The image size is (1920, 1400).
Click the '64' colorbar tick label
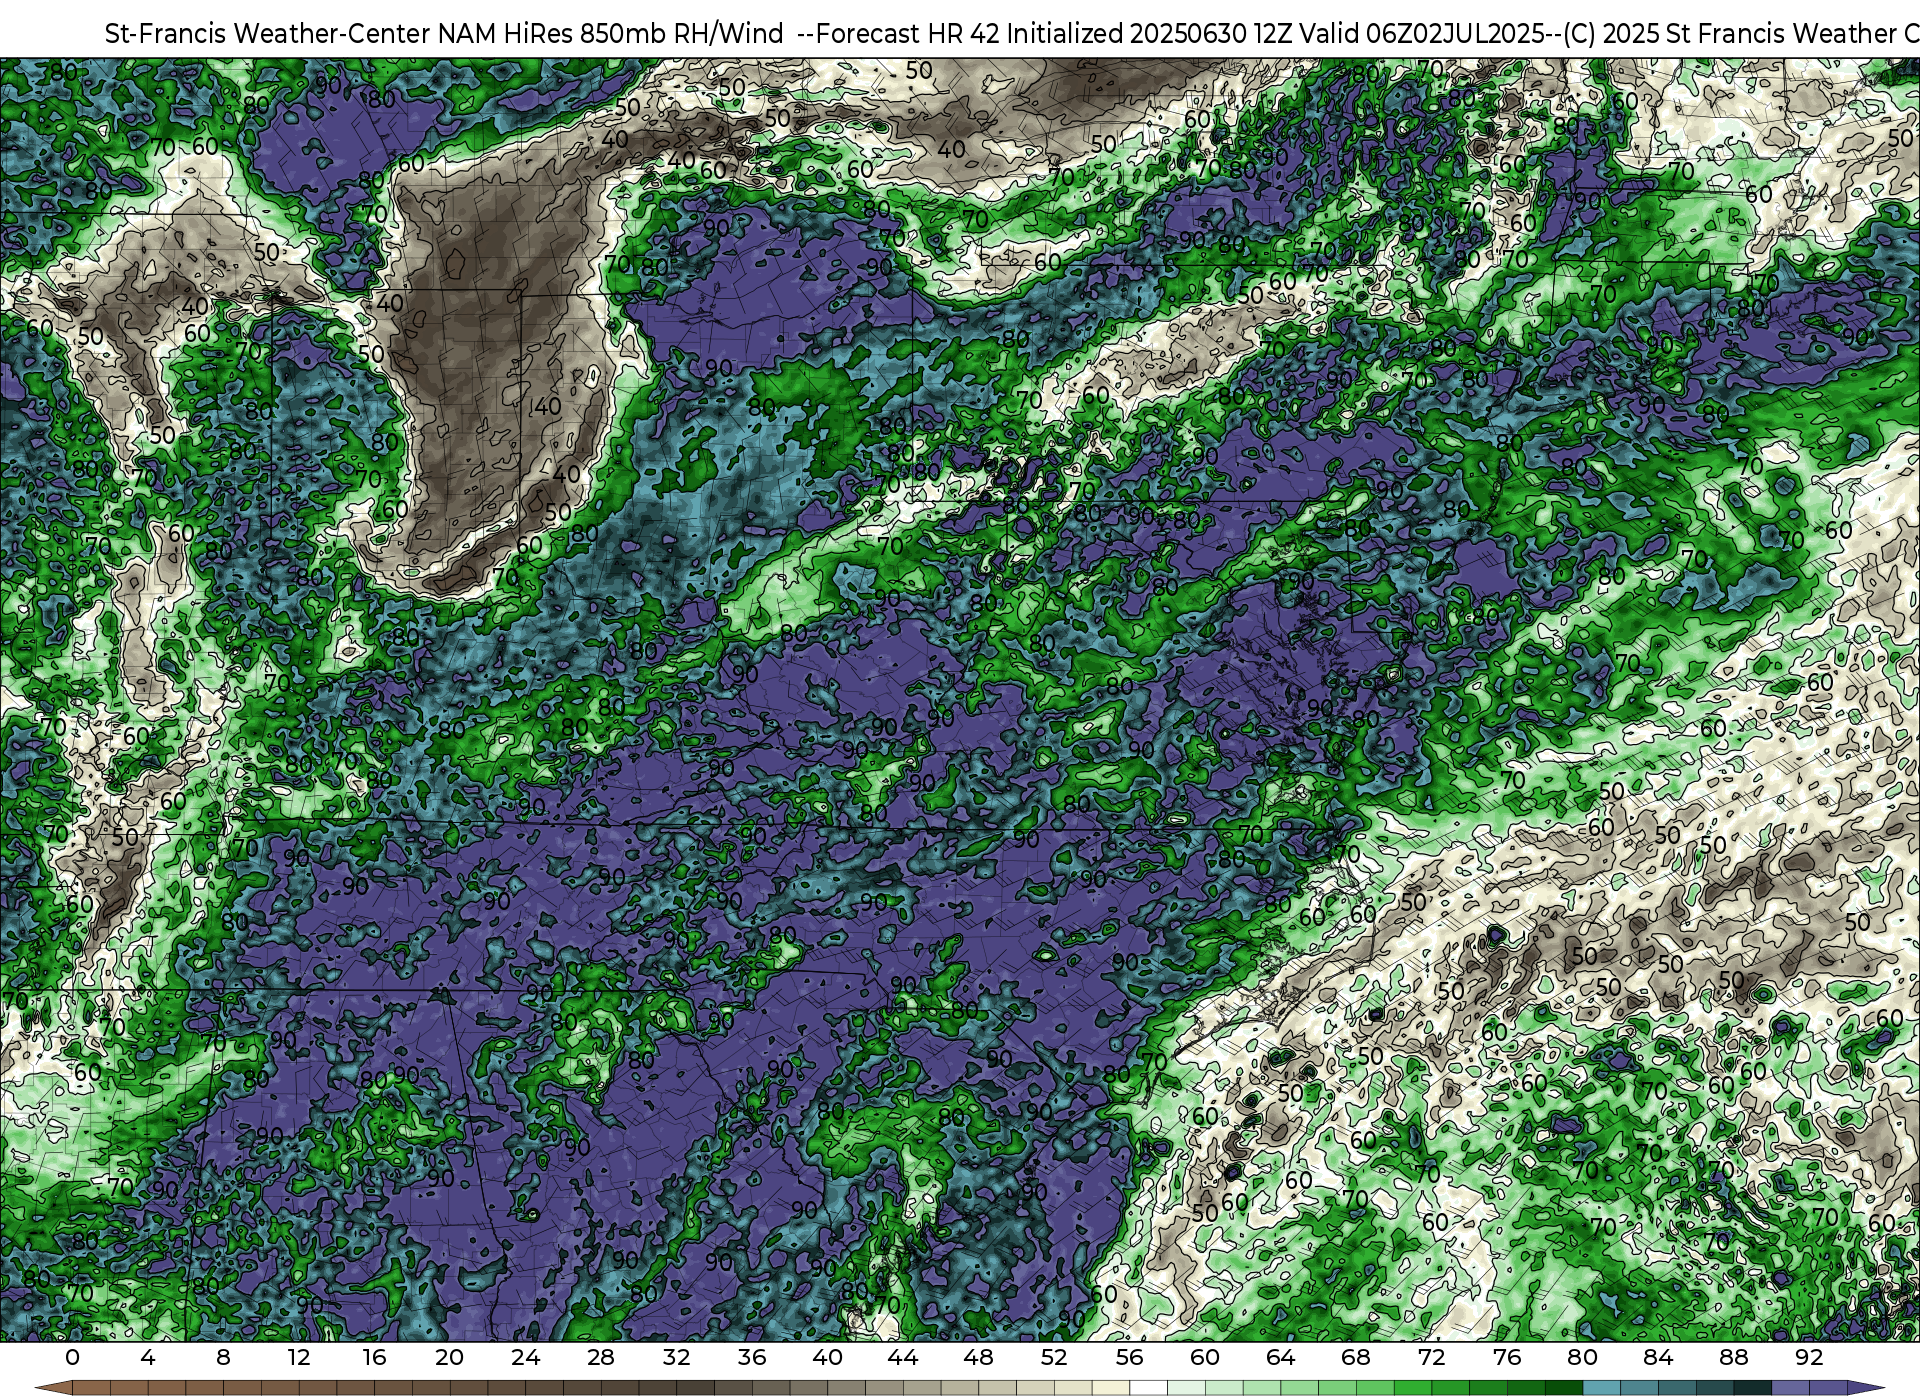point(1280,1357)
